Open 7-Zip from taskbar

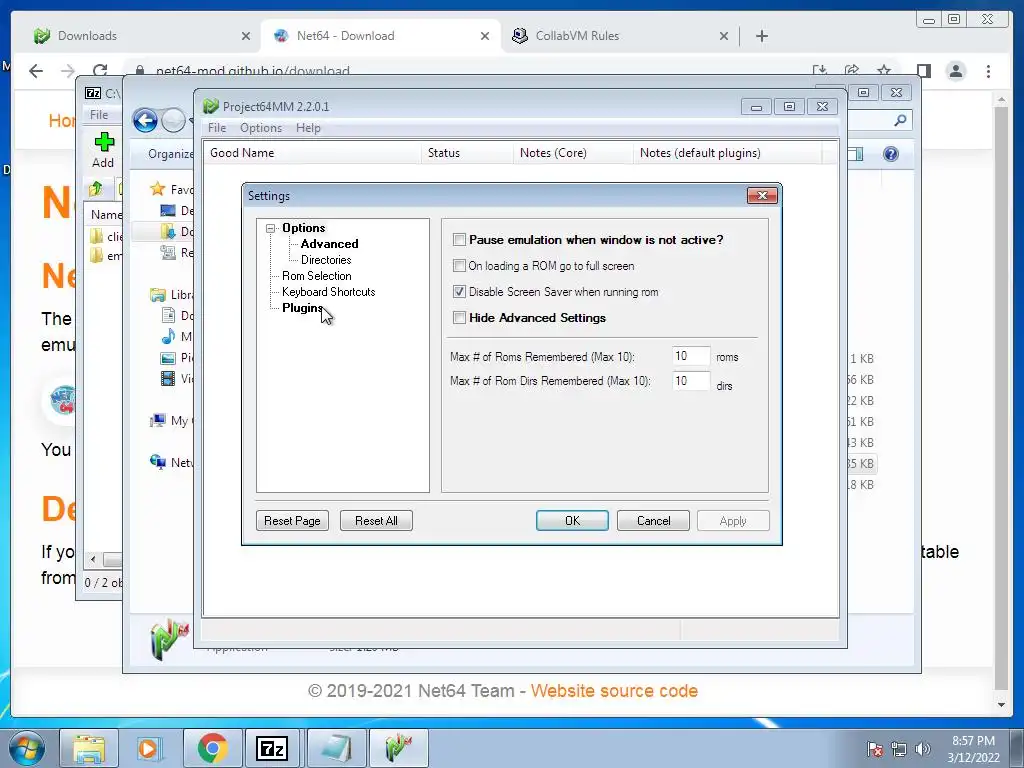point(272,748)
